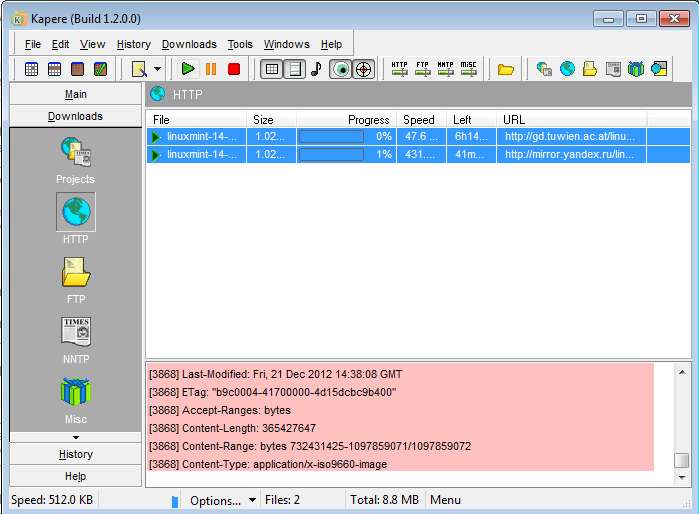
Task: Expand the Main sidebar section
Action: (x=75, y=94)
